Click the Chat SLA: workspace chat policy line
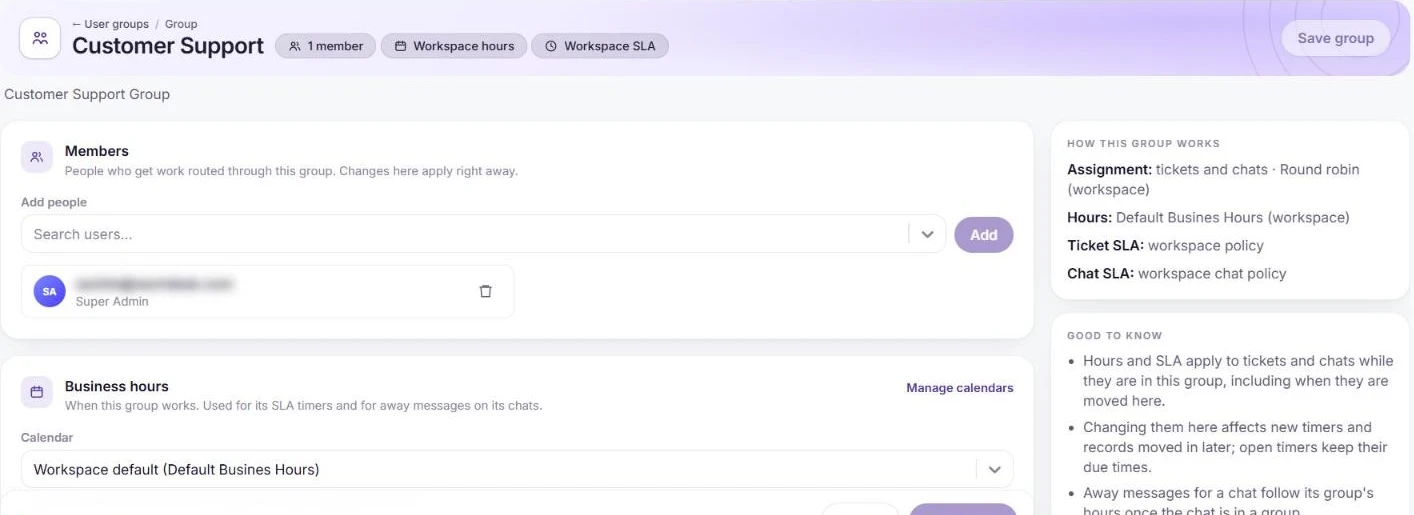 point(1176,273)
